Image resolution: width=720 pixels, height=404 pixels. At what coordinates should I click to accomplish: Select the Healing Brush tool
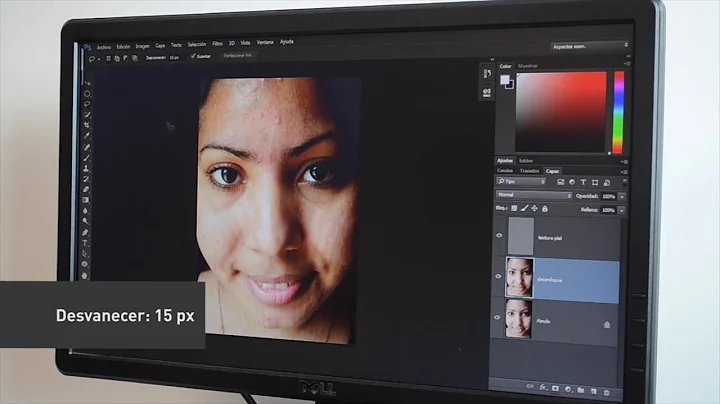87,147
